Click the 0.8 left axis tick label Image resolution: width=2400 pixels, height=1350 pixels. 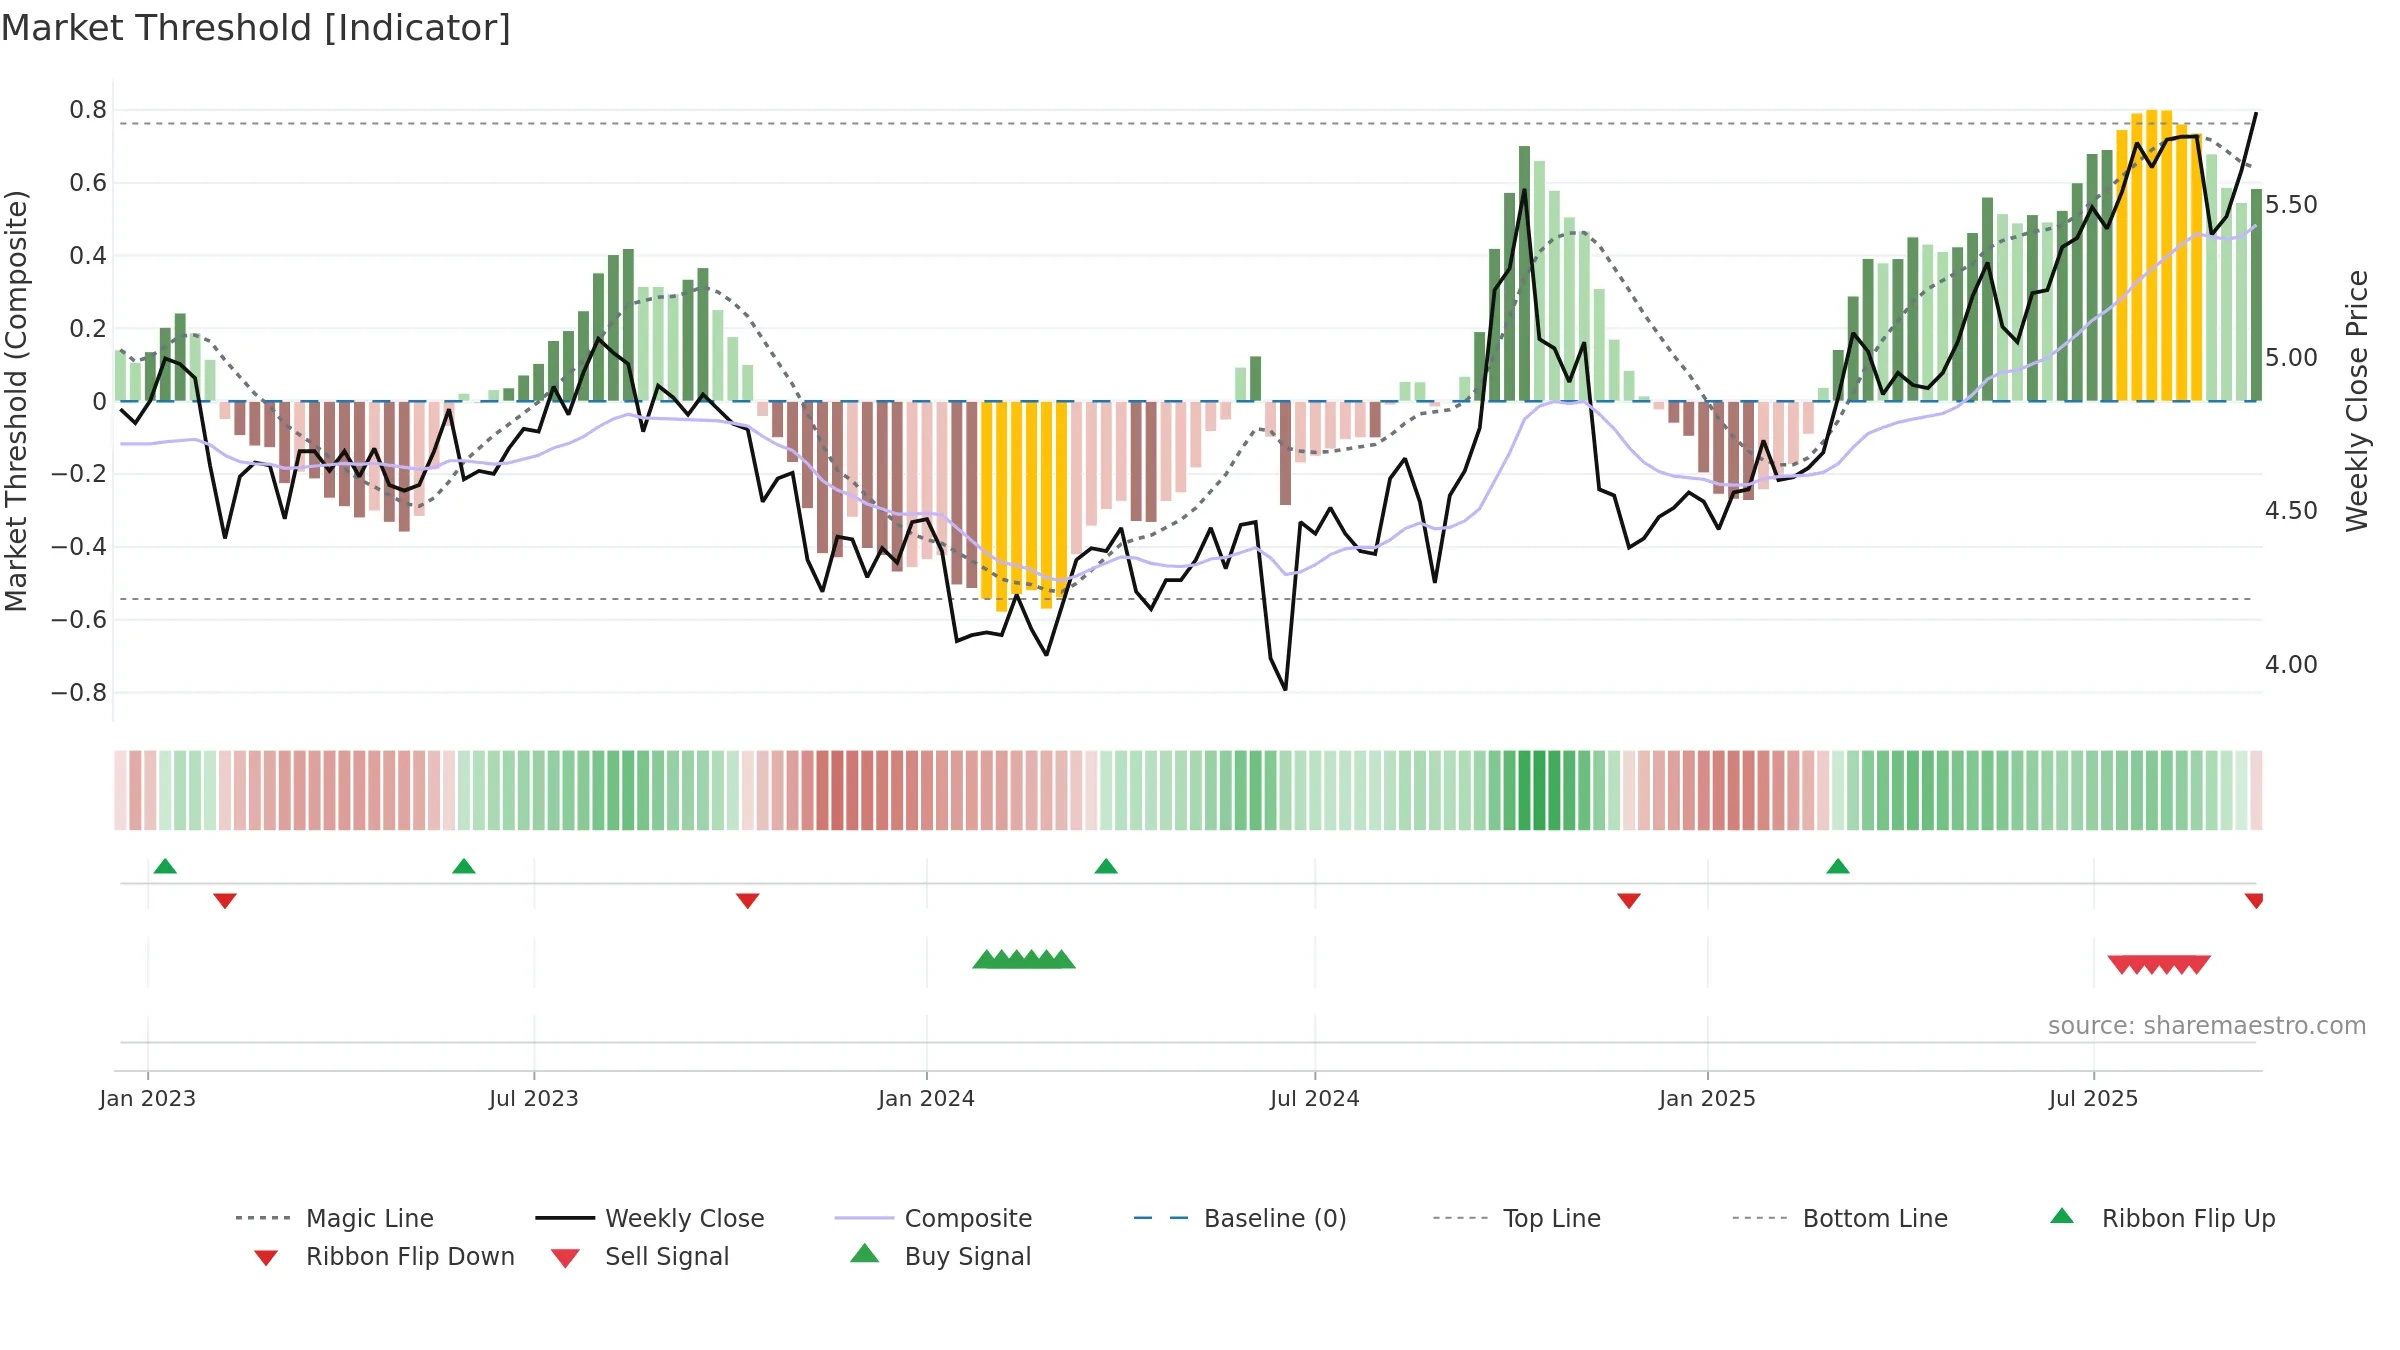point(88,110)
